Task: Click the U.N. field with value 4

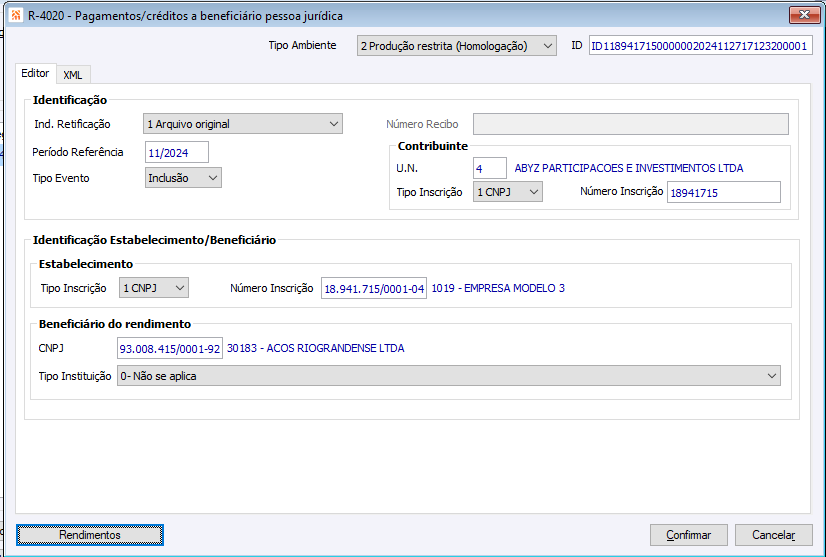Action: point(490,169)
